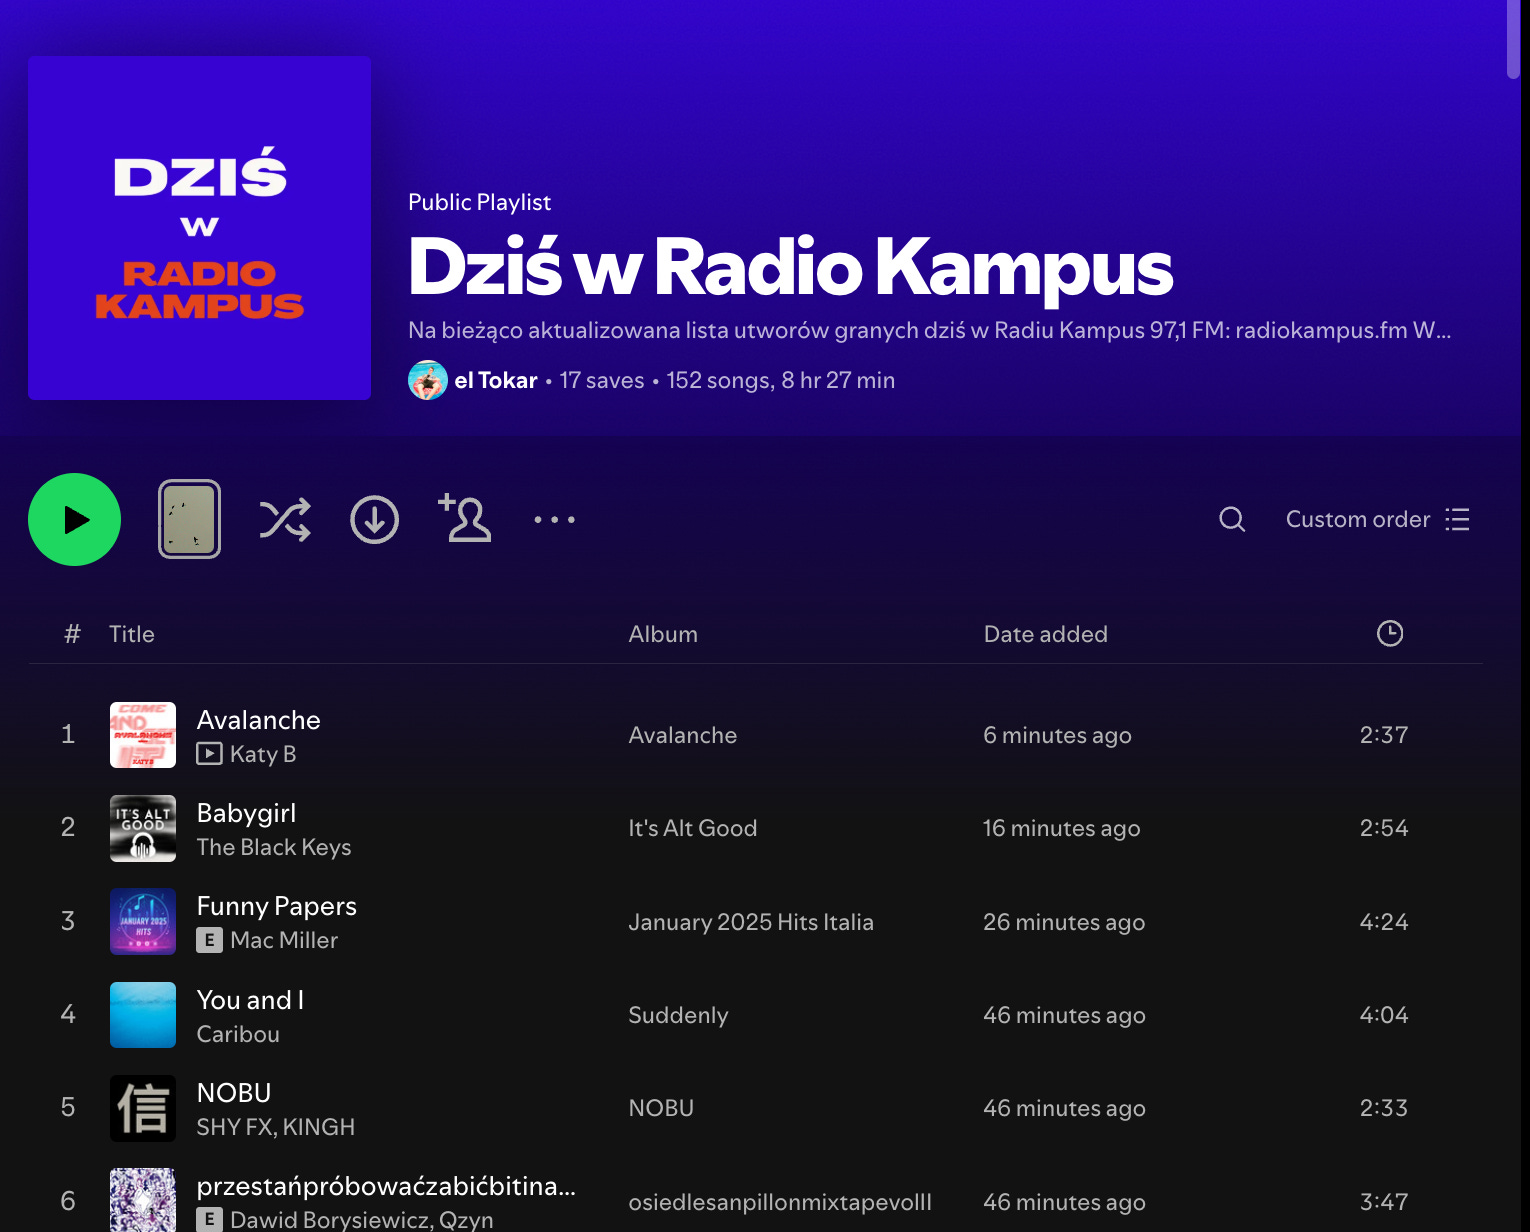Viewport: 1530px width, 1232px height.
Task: Click the 6 minutes ago date cell
Action: [1057, 735]
